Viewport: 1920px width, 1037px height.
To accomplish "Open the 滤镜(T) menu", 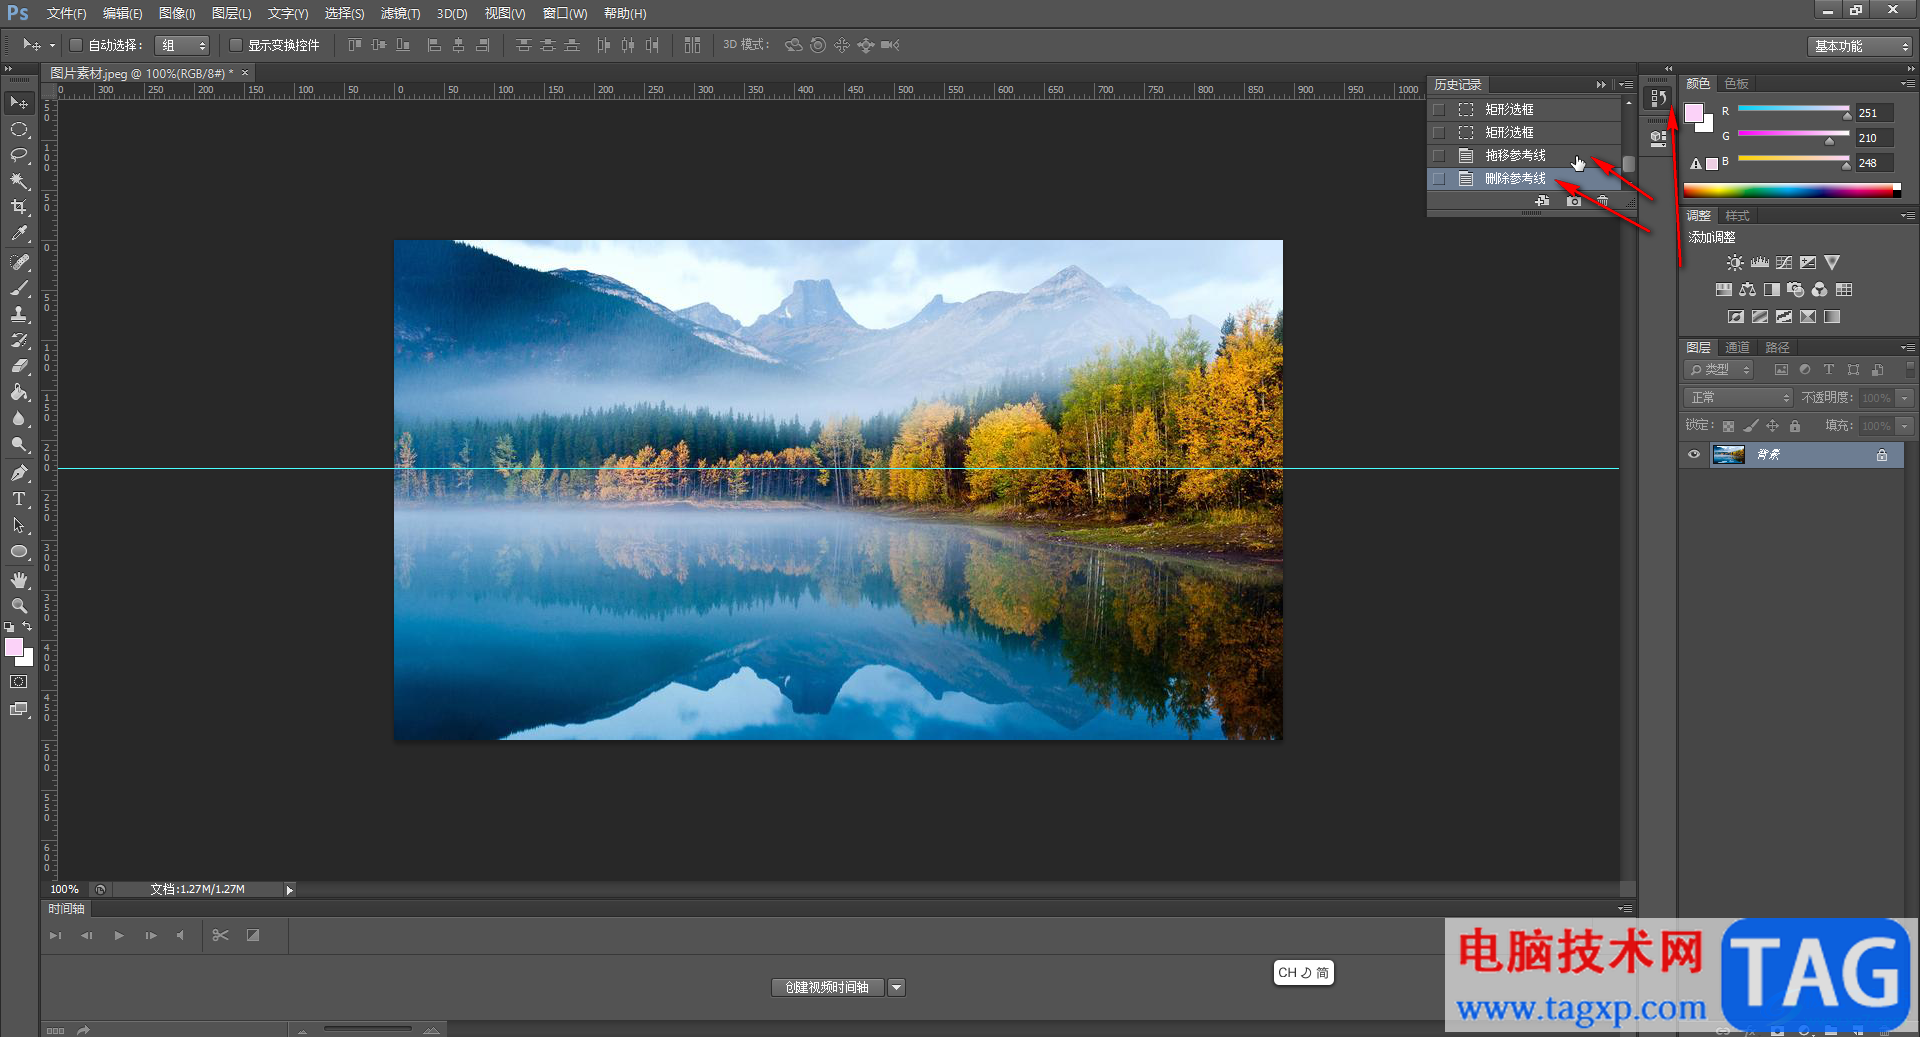I will pos(400,13).
